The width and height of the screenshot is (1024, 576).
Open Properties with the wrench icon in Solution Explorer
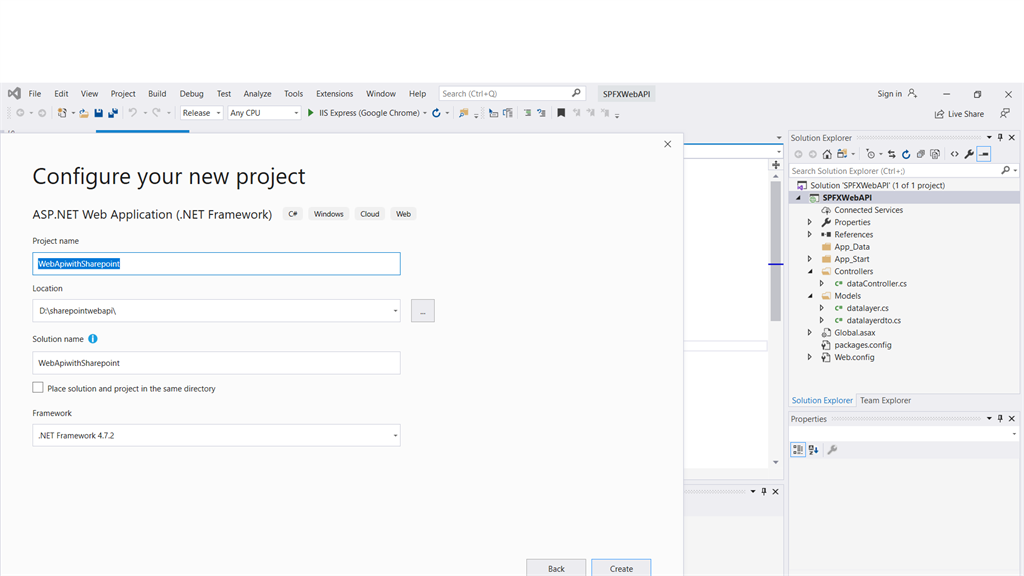pyautogui.click(x=969, y=153)
